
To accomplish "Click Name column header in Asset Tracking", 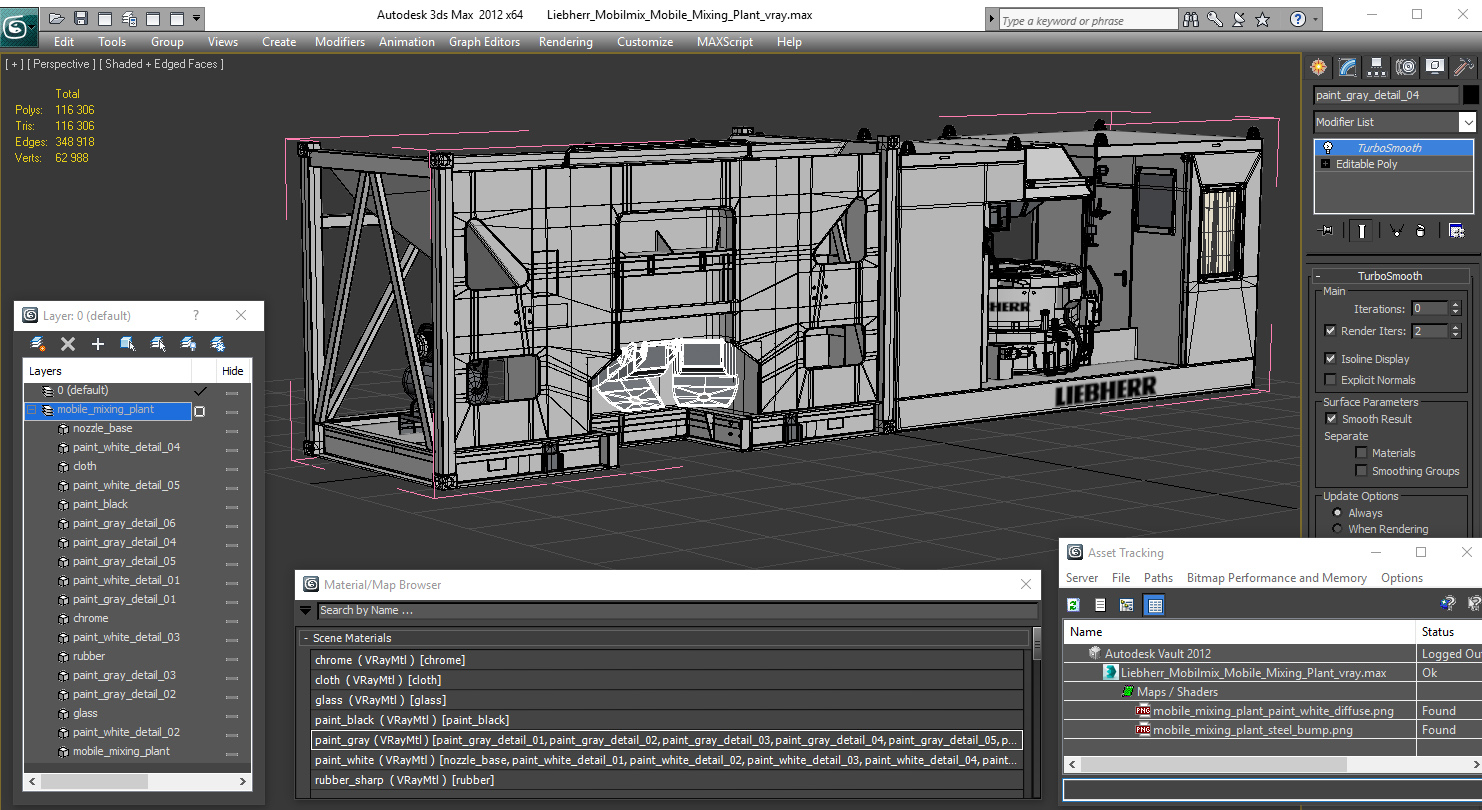I will [1239, 632].
